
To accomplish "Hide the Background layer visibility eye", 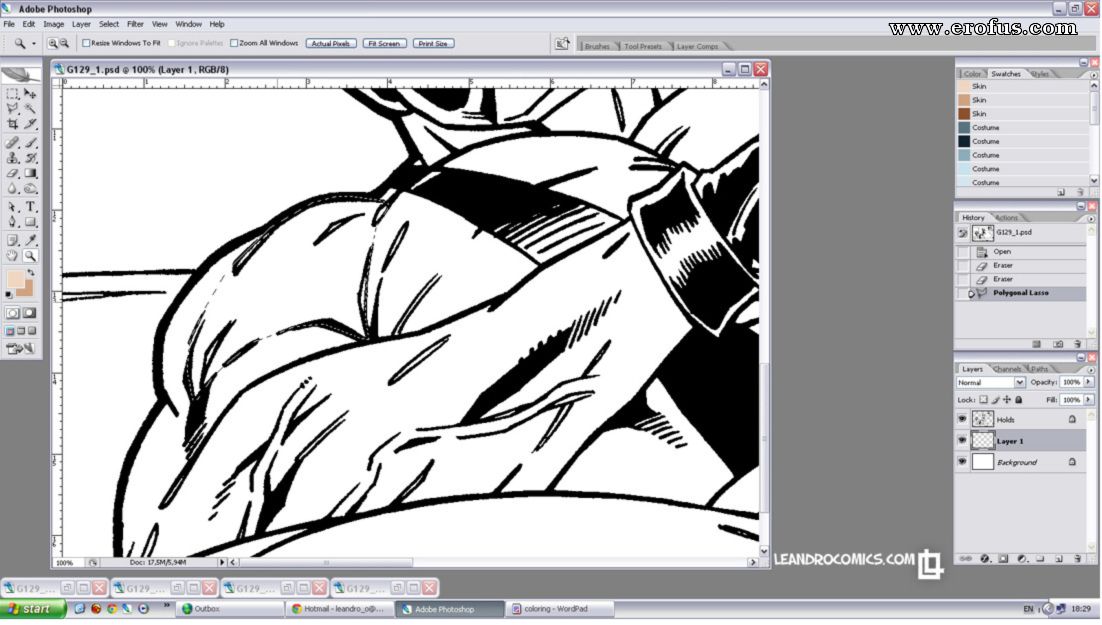I will 962,462.
